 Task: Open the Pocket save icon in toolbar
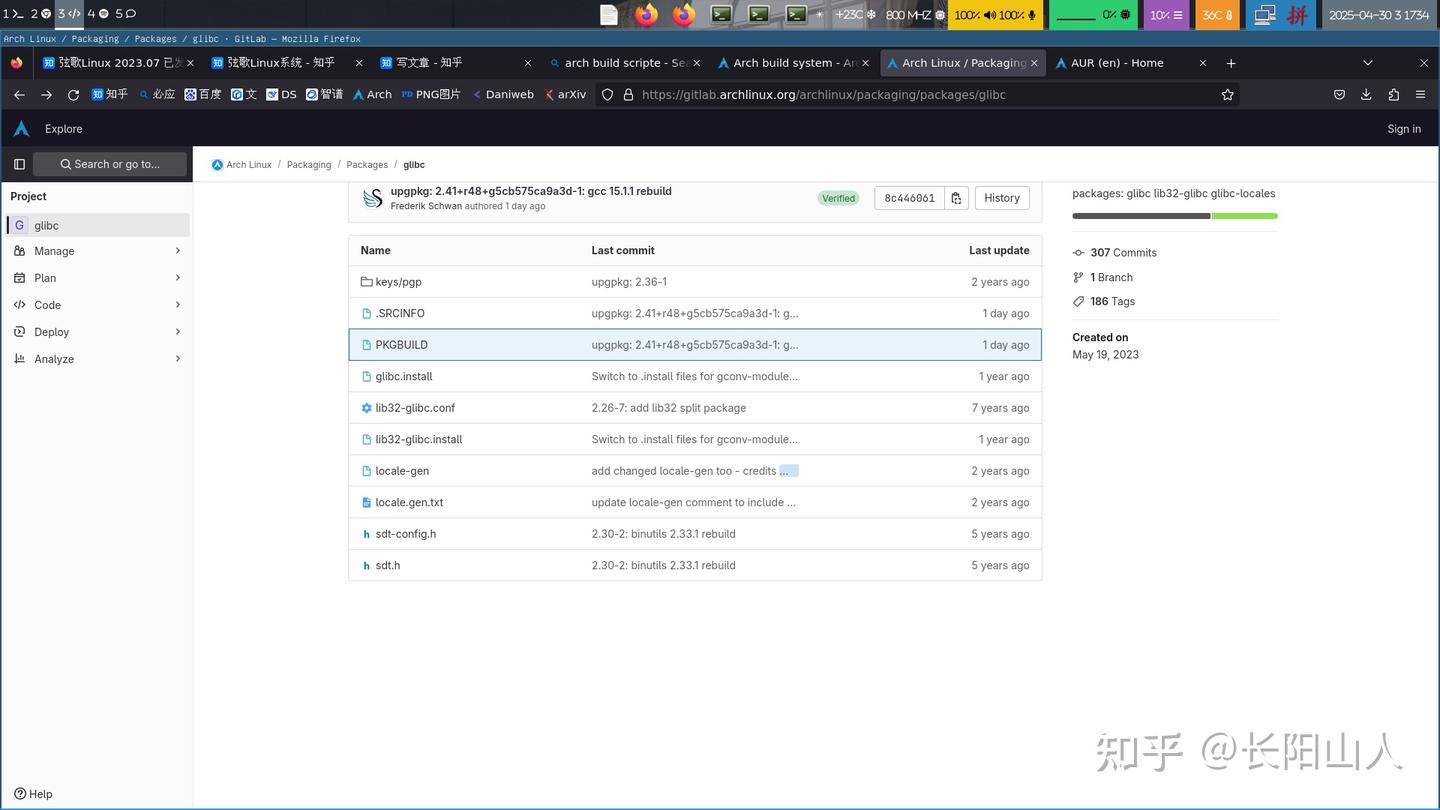(1339, 95)
